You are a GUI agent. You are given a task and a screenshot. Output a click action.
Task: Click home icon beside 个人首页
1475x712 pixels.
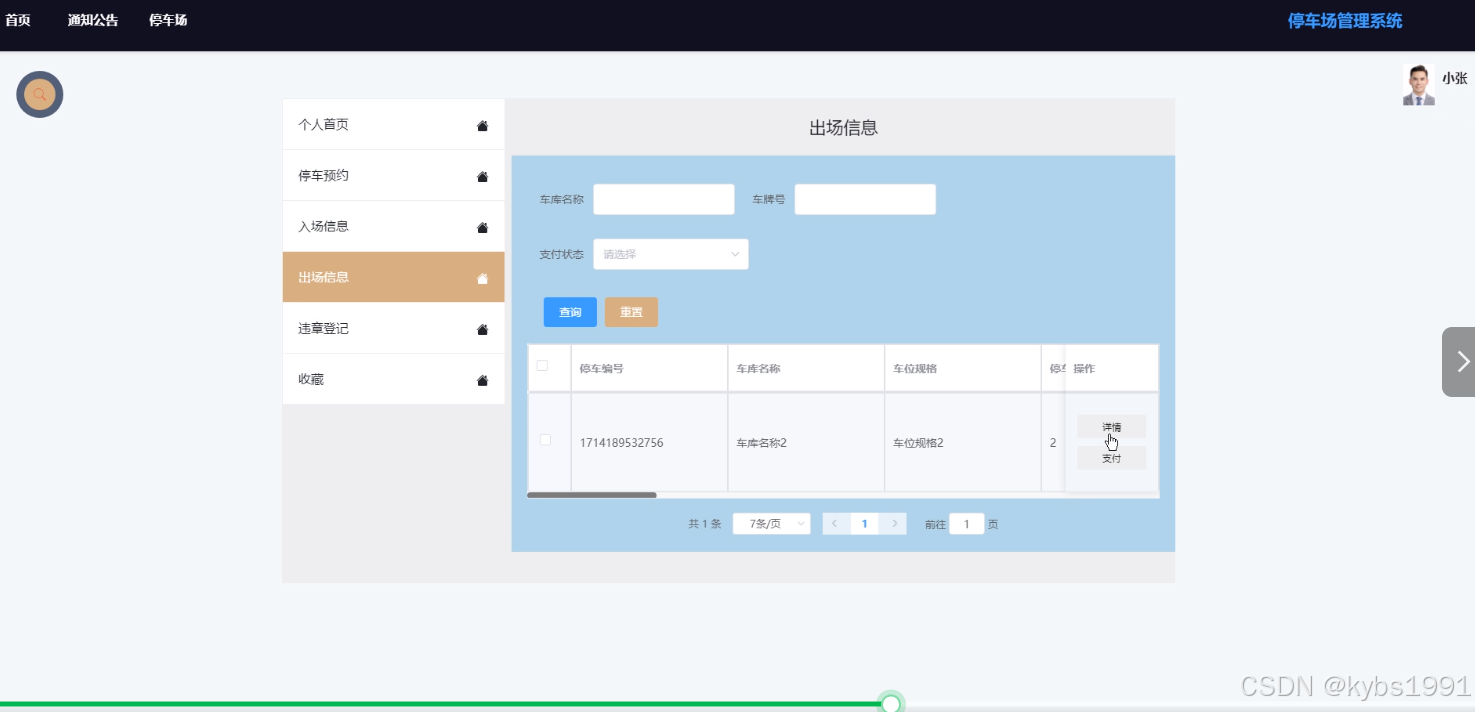tap(482, 125)
